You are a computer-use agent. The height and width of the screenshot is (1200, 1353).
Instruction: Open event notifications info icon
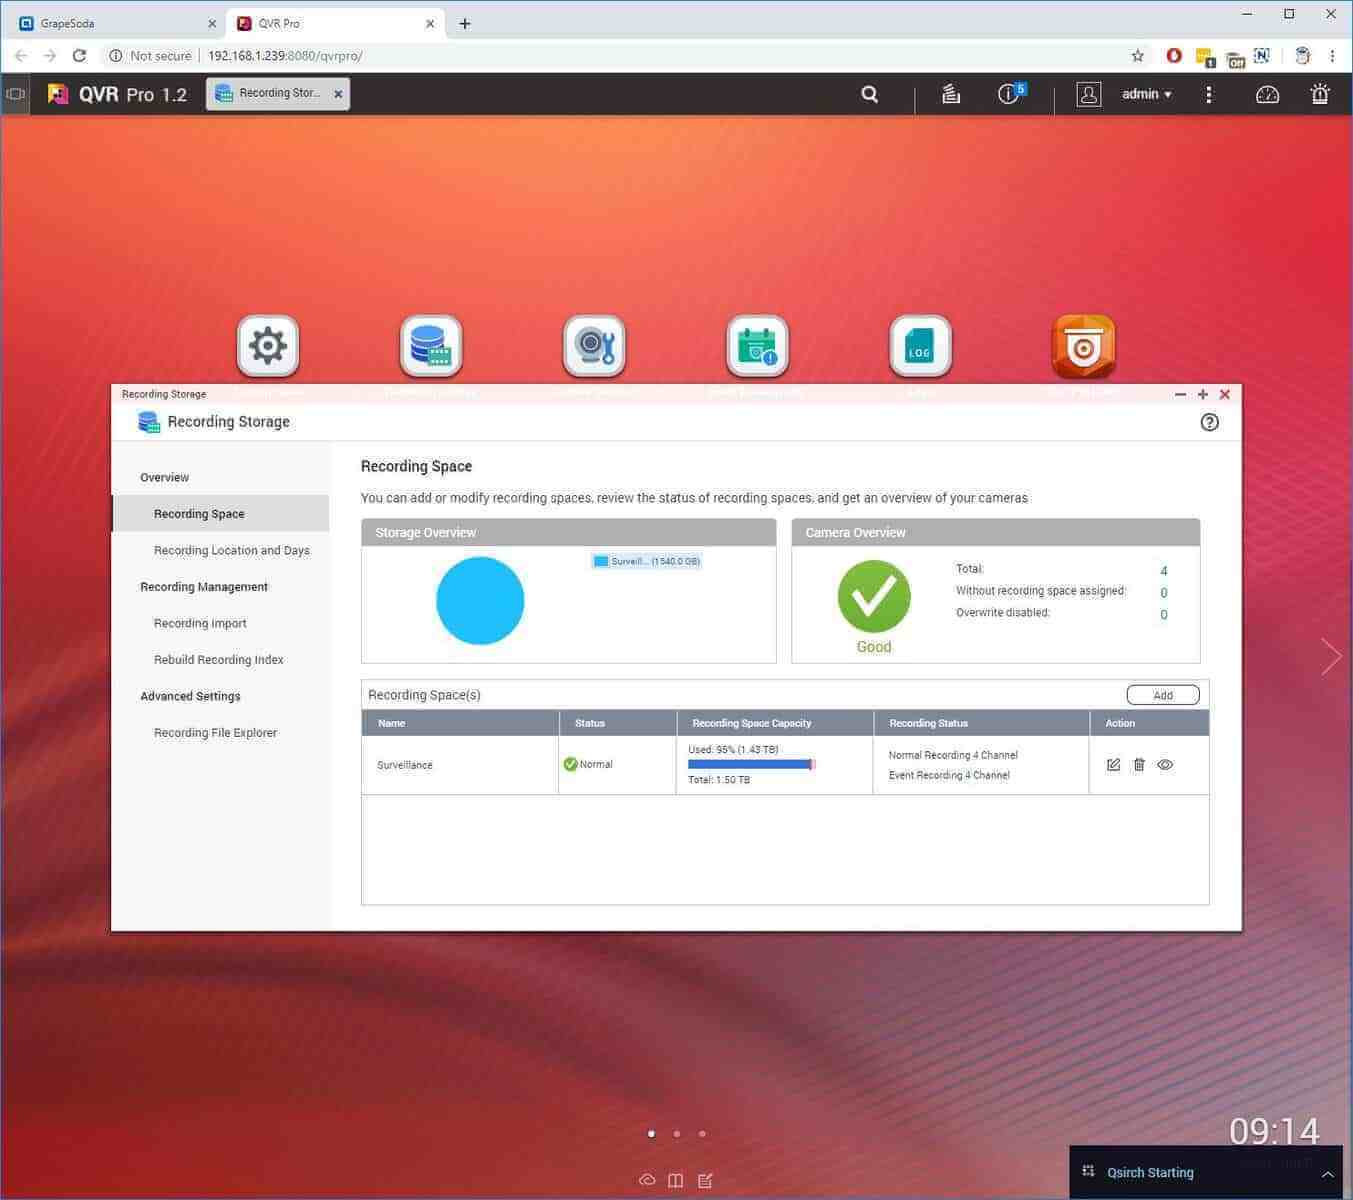(1008, 94)
